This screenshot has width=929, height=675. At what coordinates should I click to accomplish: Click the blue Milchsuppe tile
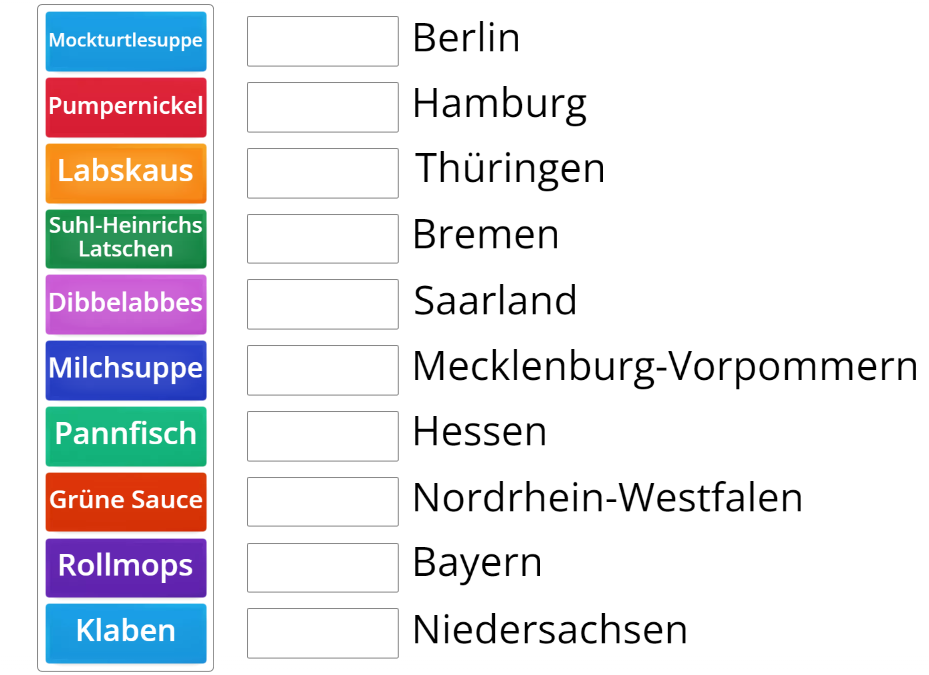pos(126,369)
